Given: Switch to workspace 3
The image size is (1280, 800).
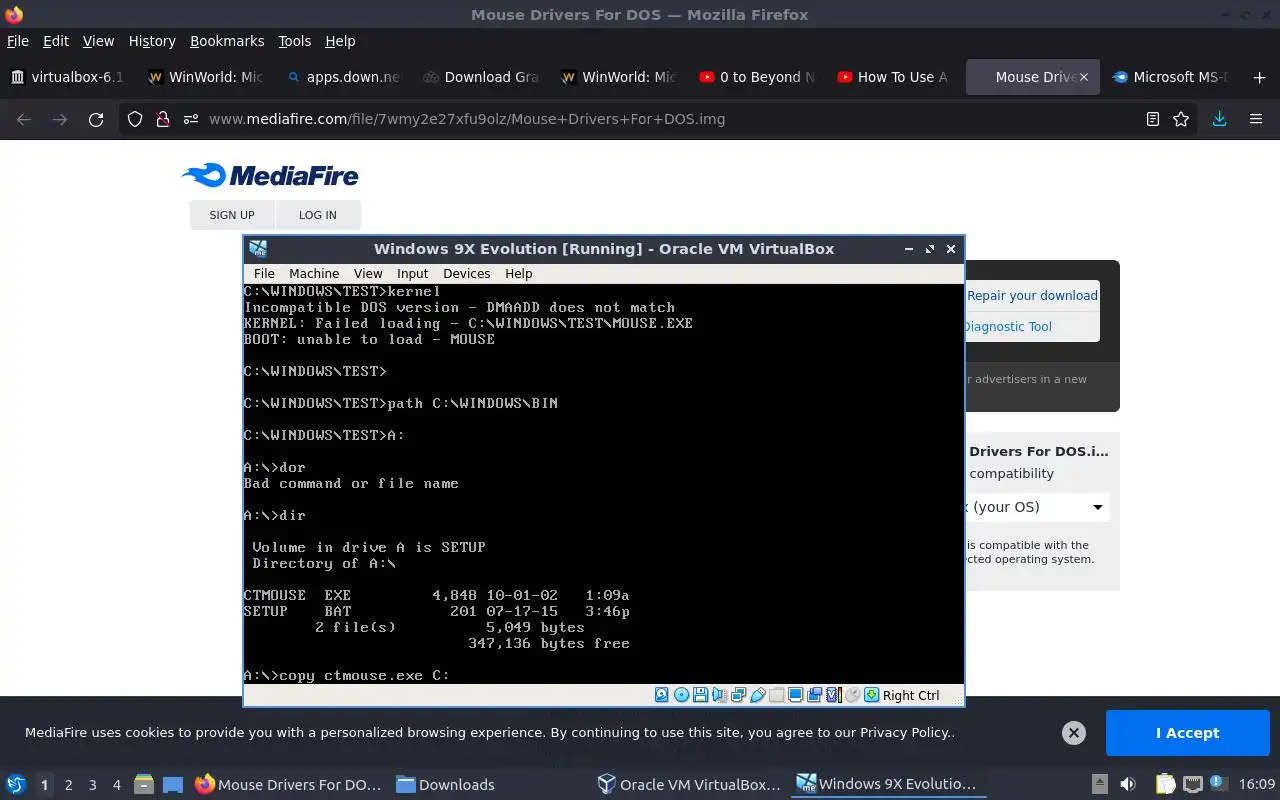Looking at the screenshot, I should pos(92,785).
